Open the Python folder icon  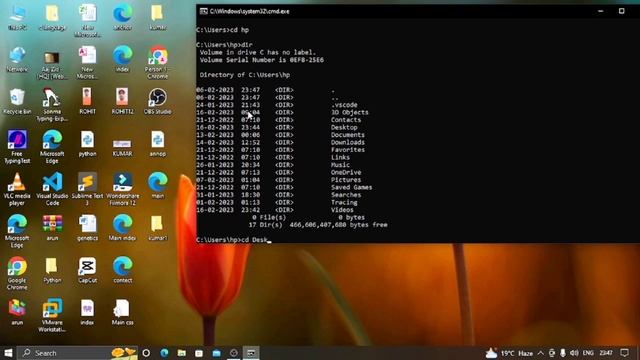click(52, 270)
